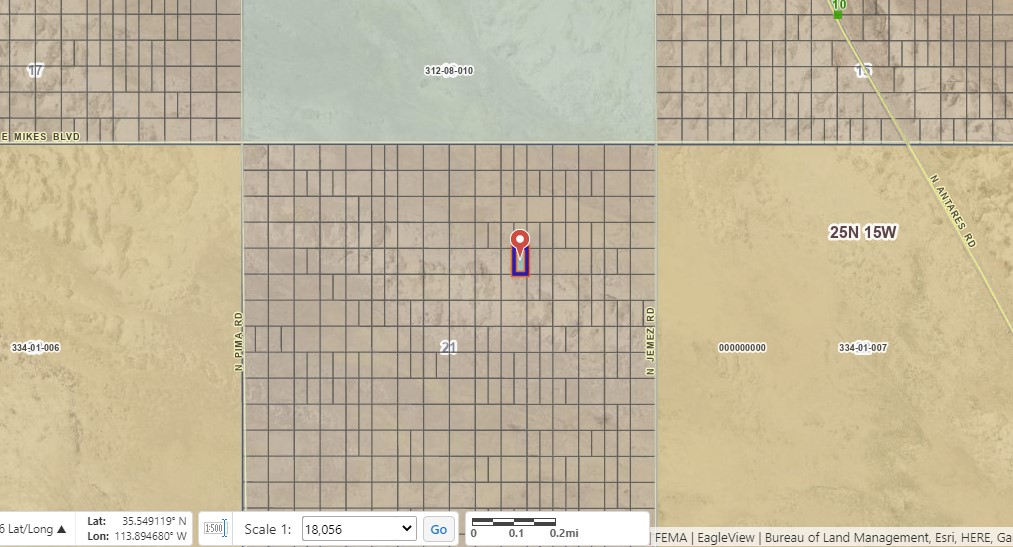1013x547 pixels.
Task: Click the parcel labeled 000000000
Action: tap(742, 348)
